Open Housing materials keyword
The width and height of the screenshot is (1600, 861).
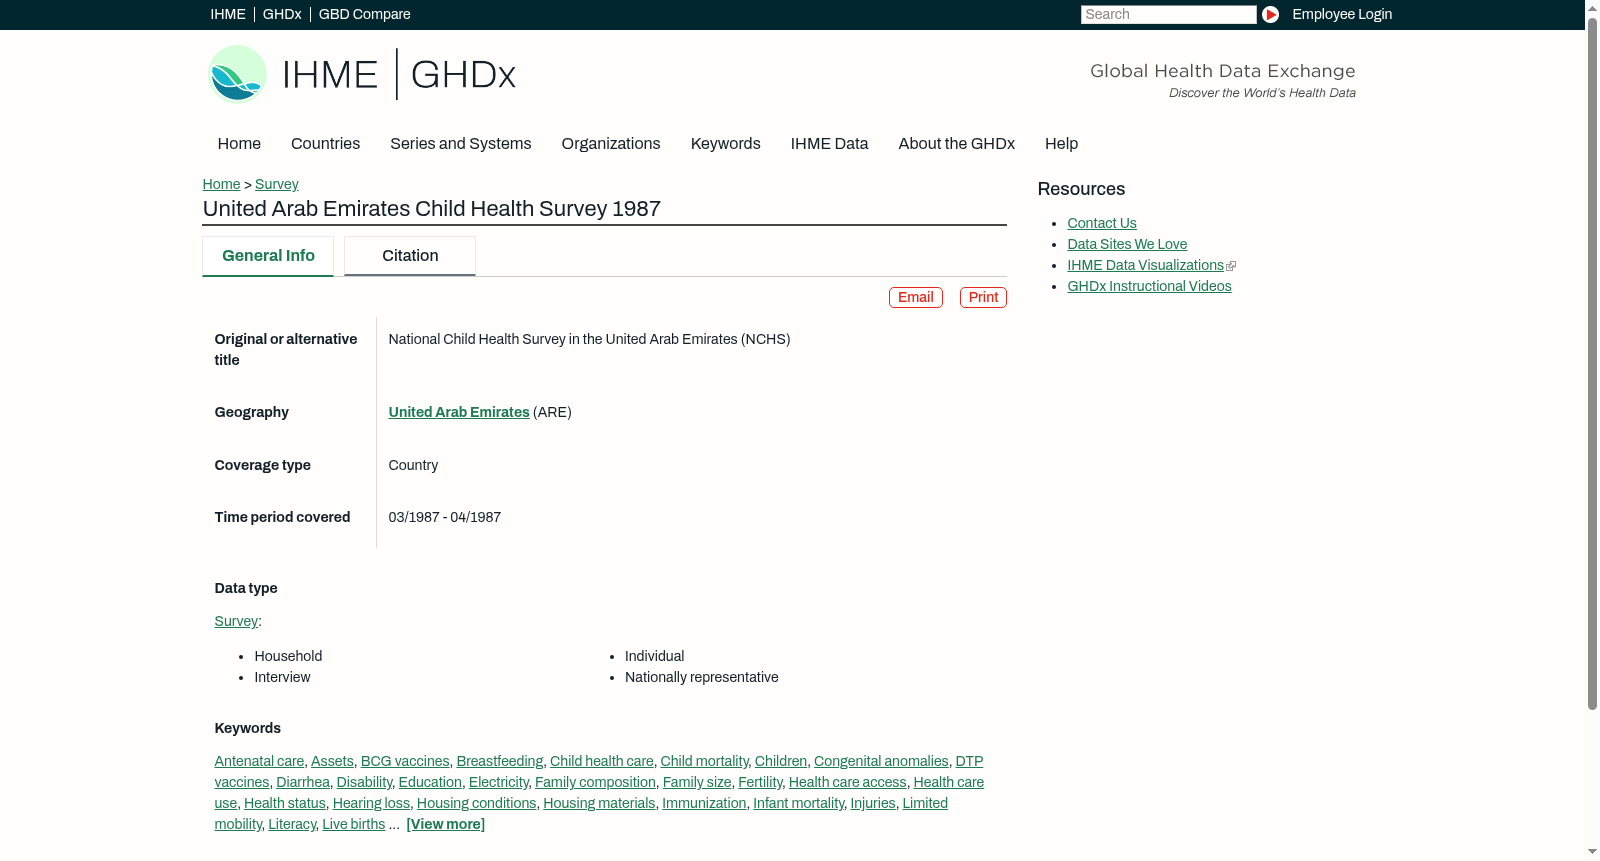coord(599,803)
